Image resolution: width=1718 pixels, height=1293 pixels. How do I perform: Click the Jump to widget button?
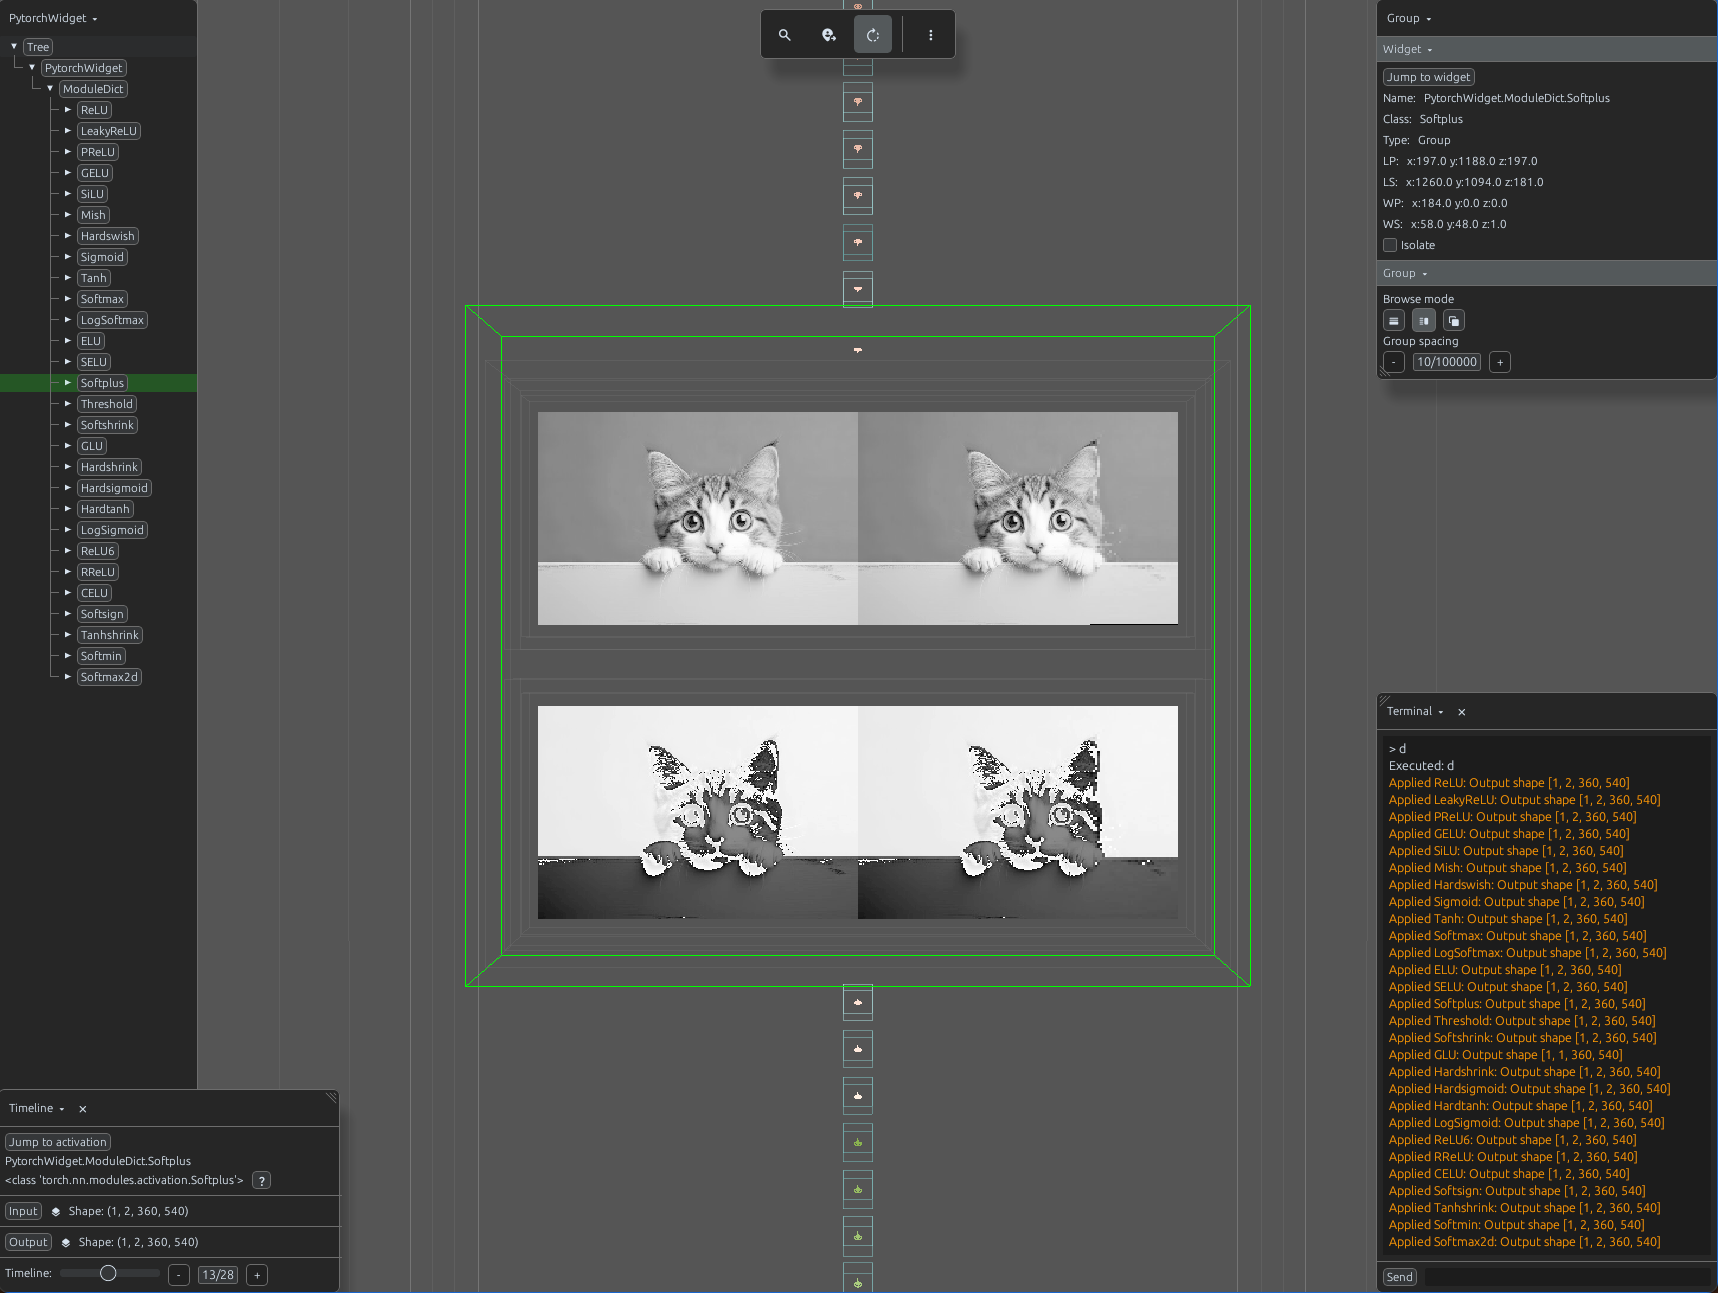pyautogui.click(x=1428, y=77)
